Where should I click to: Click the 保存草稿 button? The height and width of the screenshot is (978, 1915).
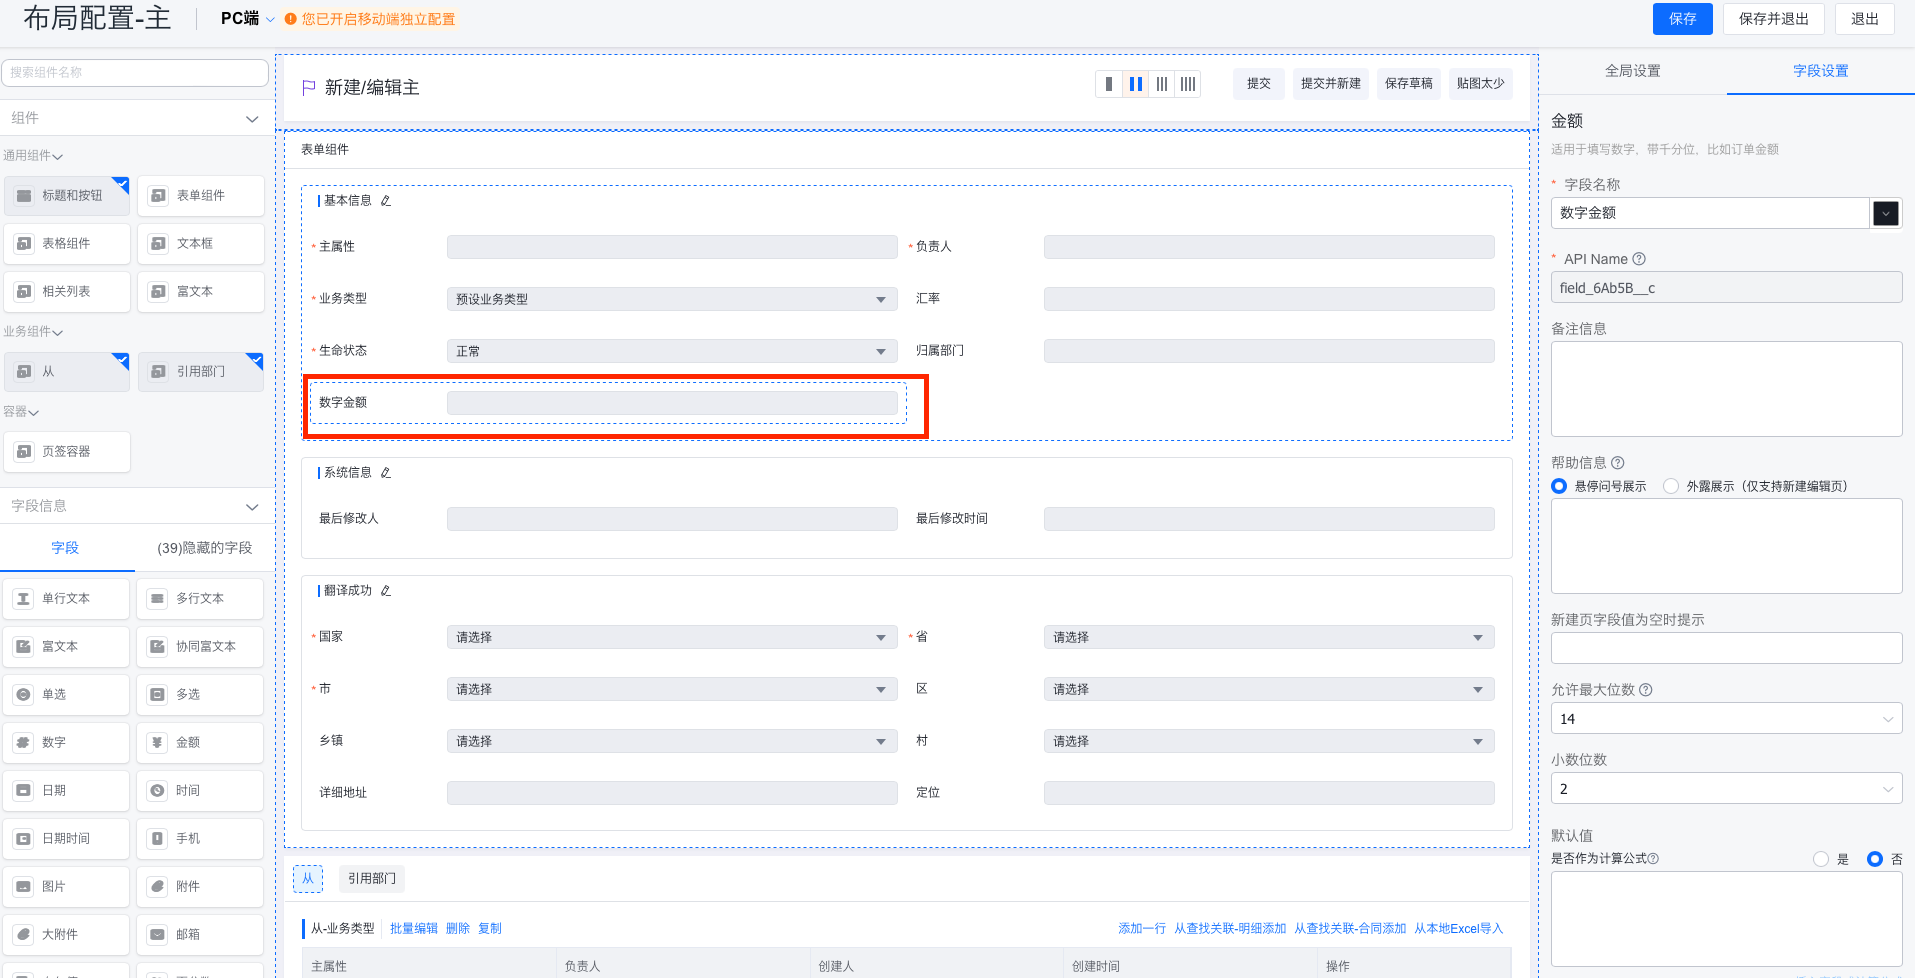click(x=1408, y=84)
